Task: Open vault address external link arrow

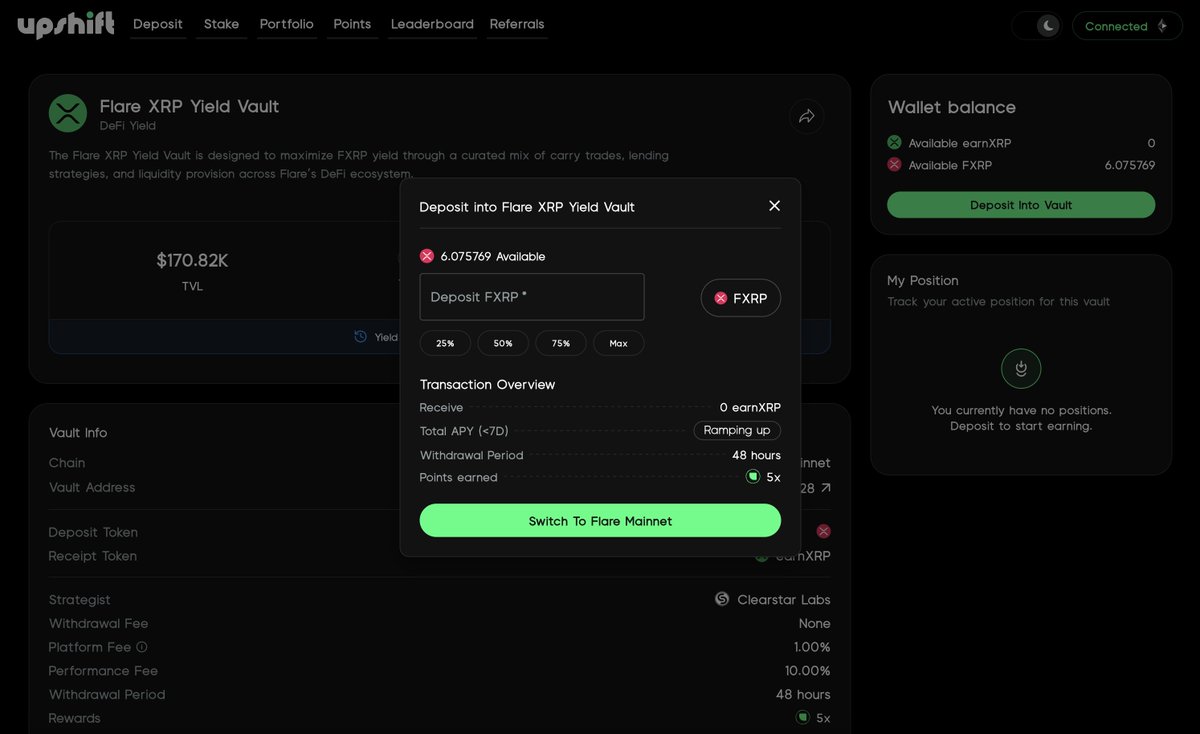Action: click(826, 488)
